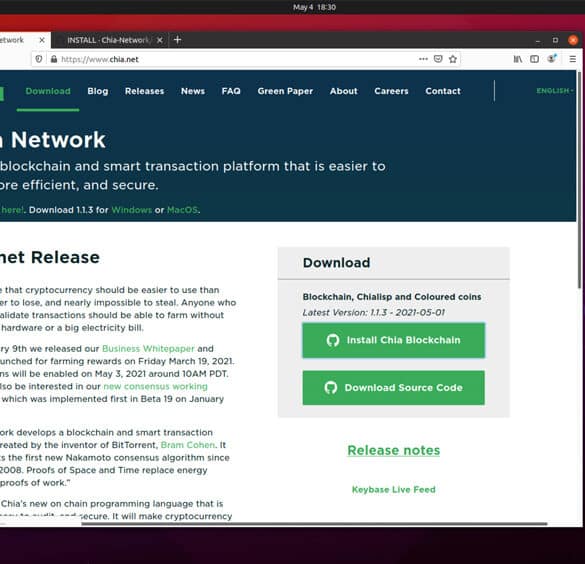Image resolution: width=585 pixels, height=564 pixels.
Task: Open the Download nav item
Action: point(48,91)
